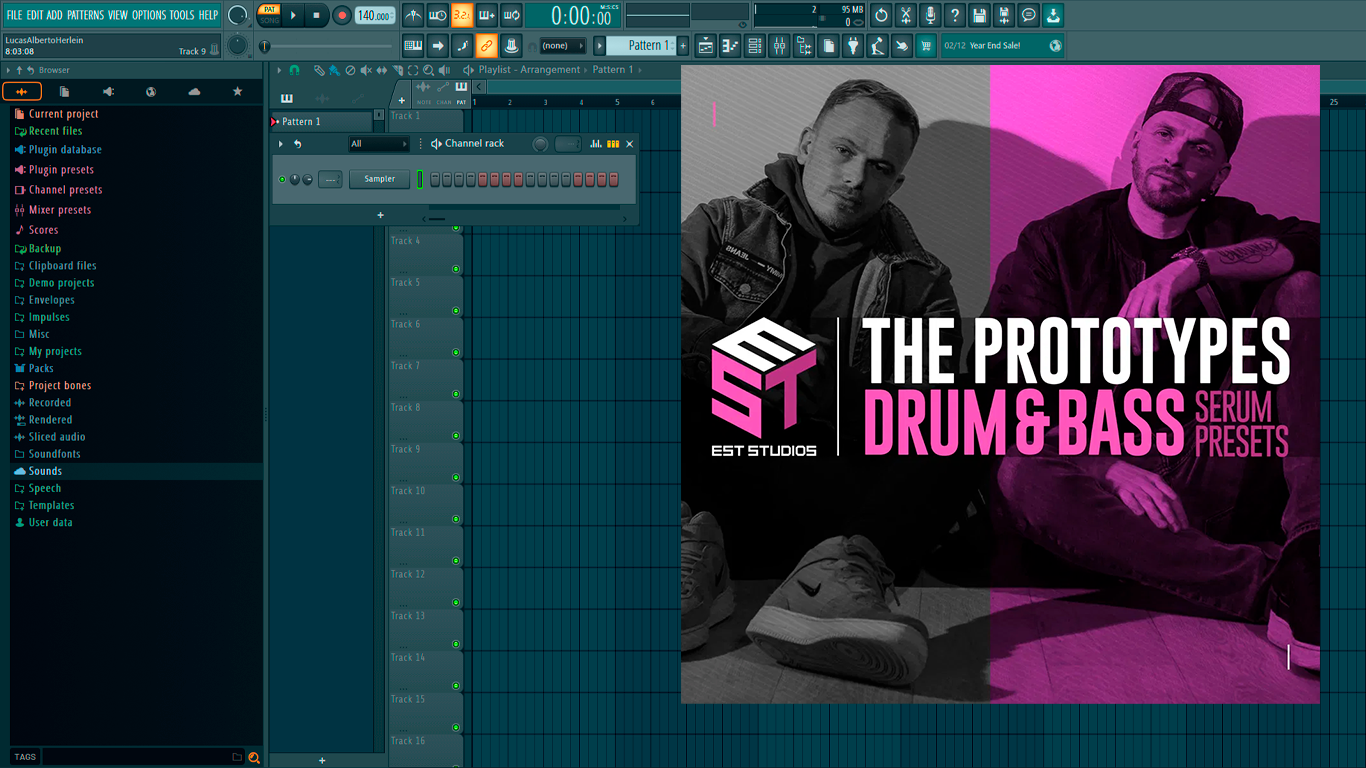Click the Sampler channel volume knob
Screen dimensions: 1366x768
[x=307, y=179]
